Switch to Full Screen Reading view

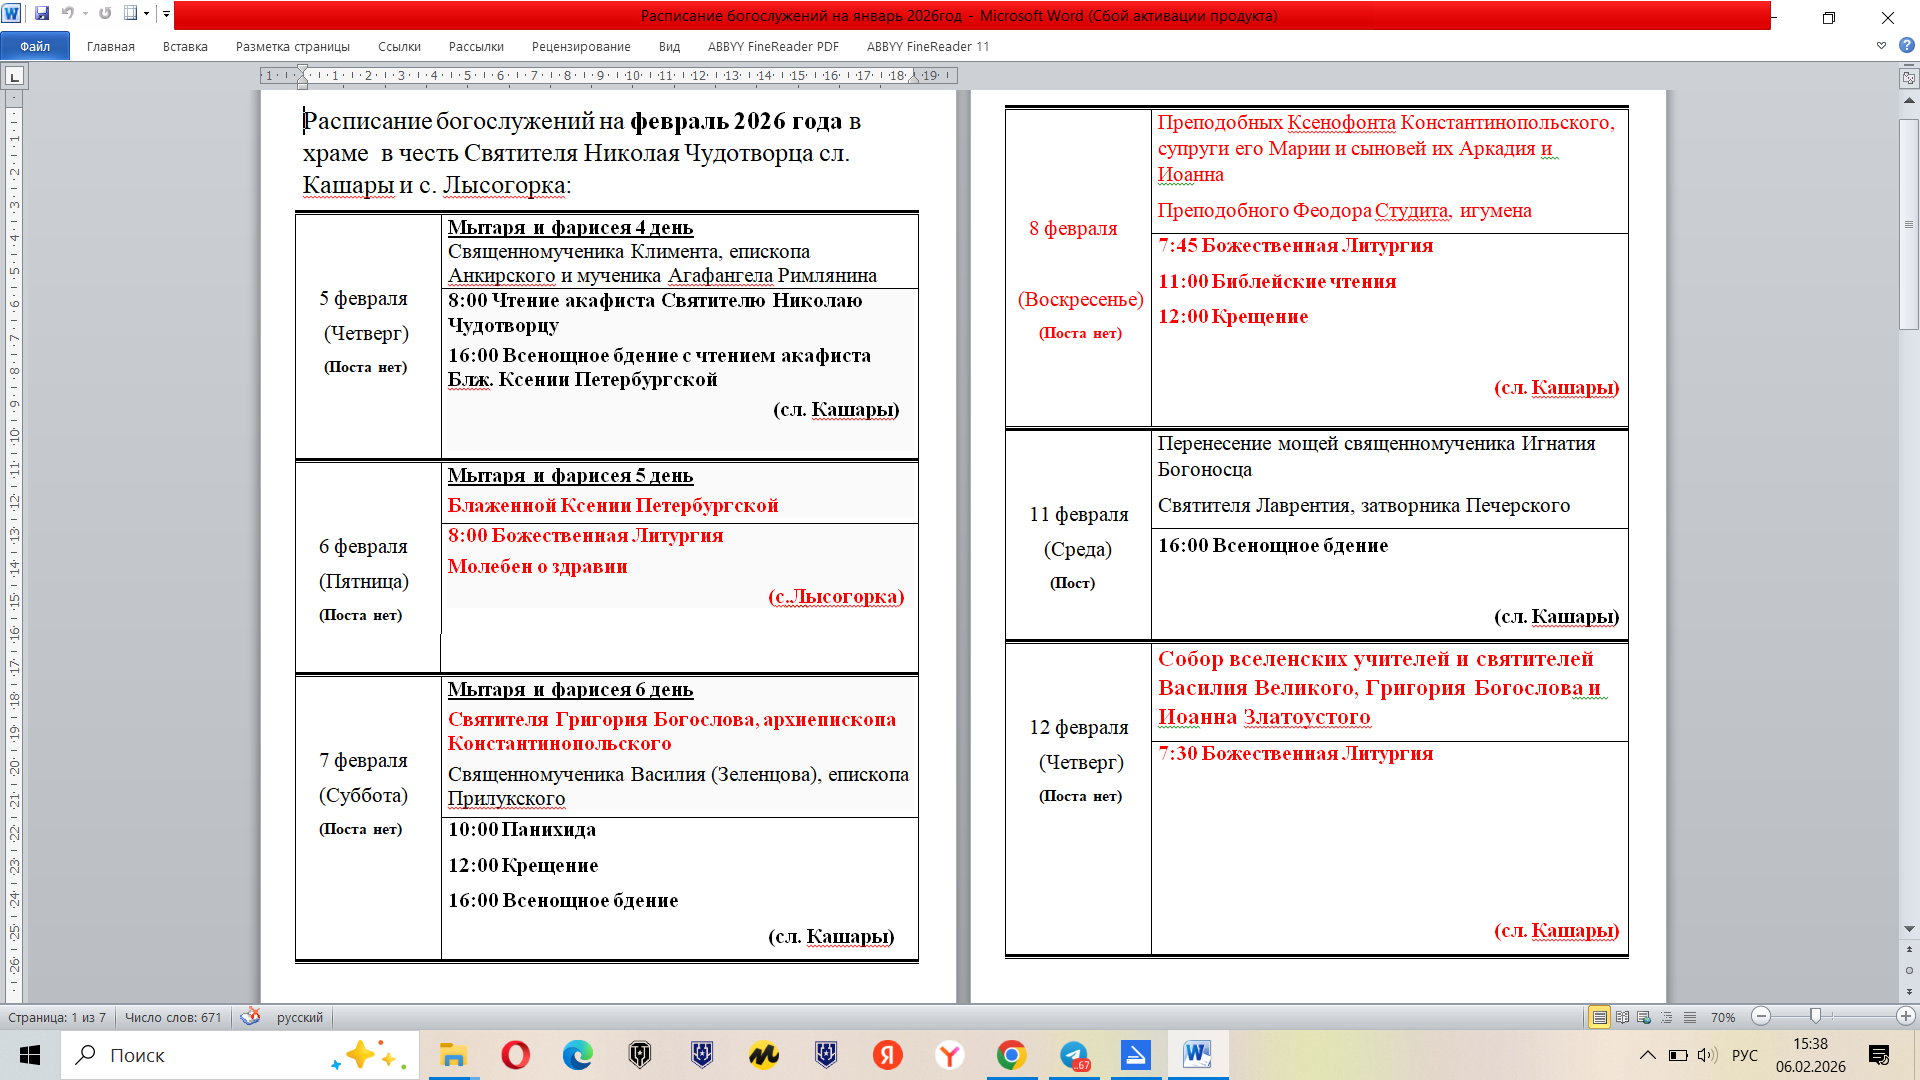tap(1622, 1017)
